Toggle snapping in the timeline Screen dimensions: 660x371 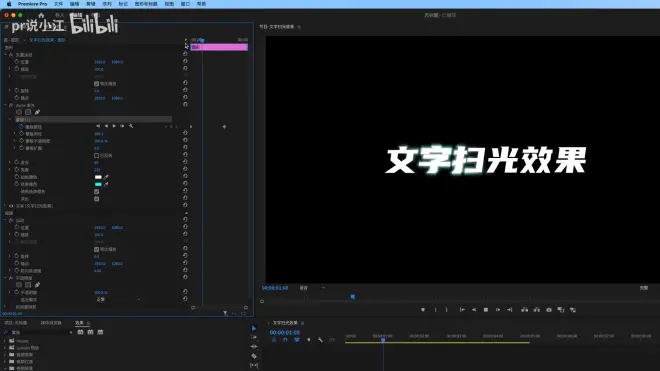(x=285, y=339)
